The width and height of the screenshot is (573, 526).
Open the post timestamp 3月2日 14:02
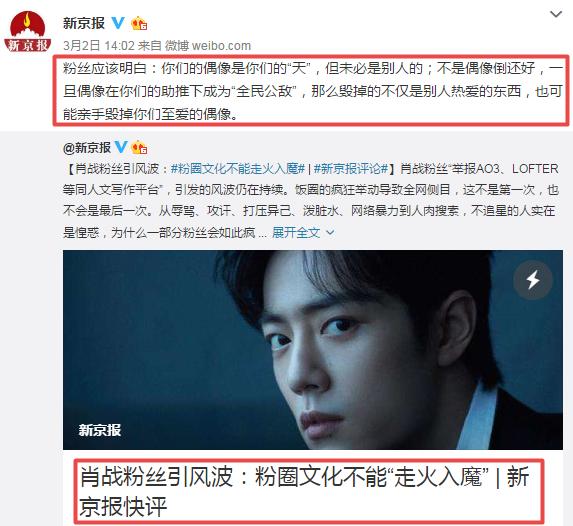coord(99,46)
